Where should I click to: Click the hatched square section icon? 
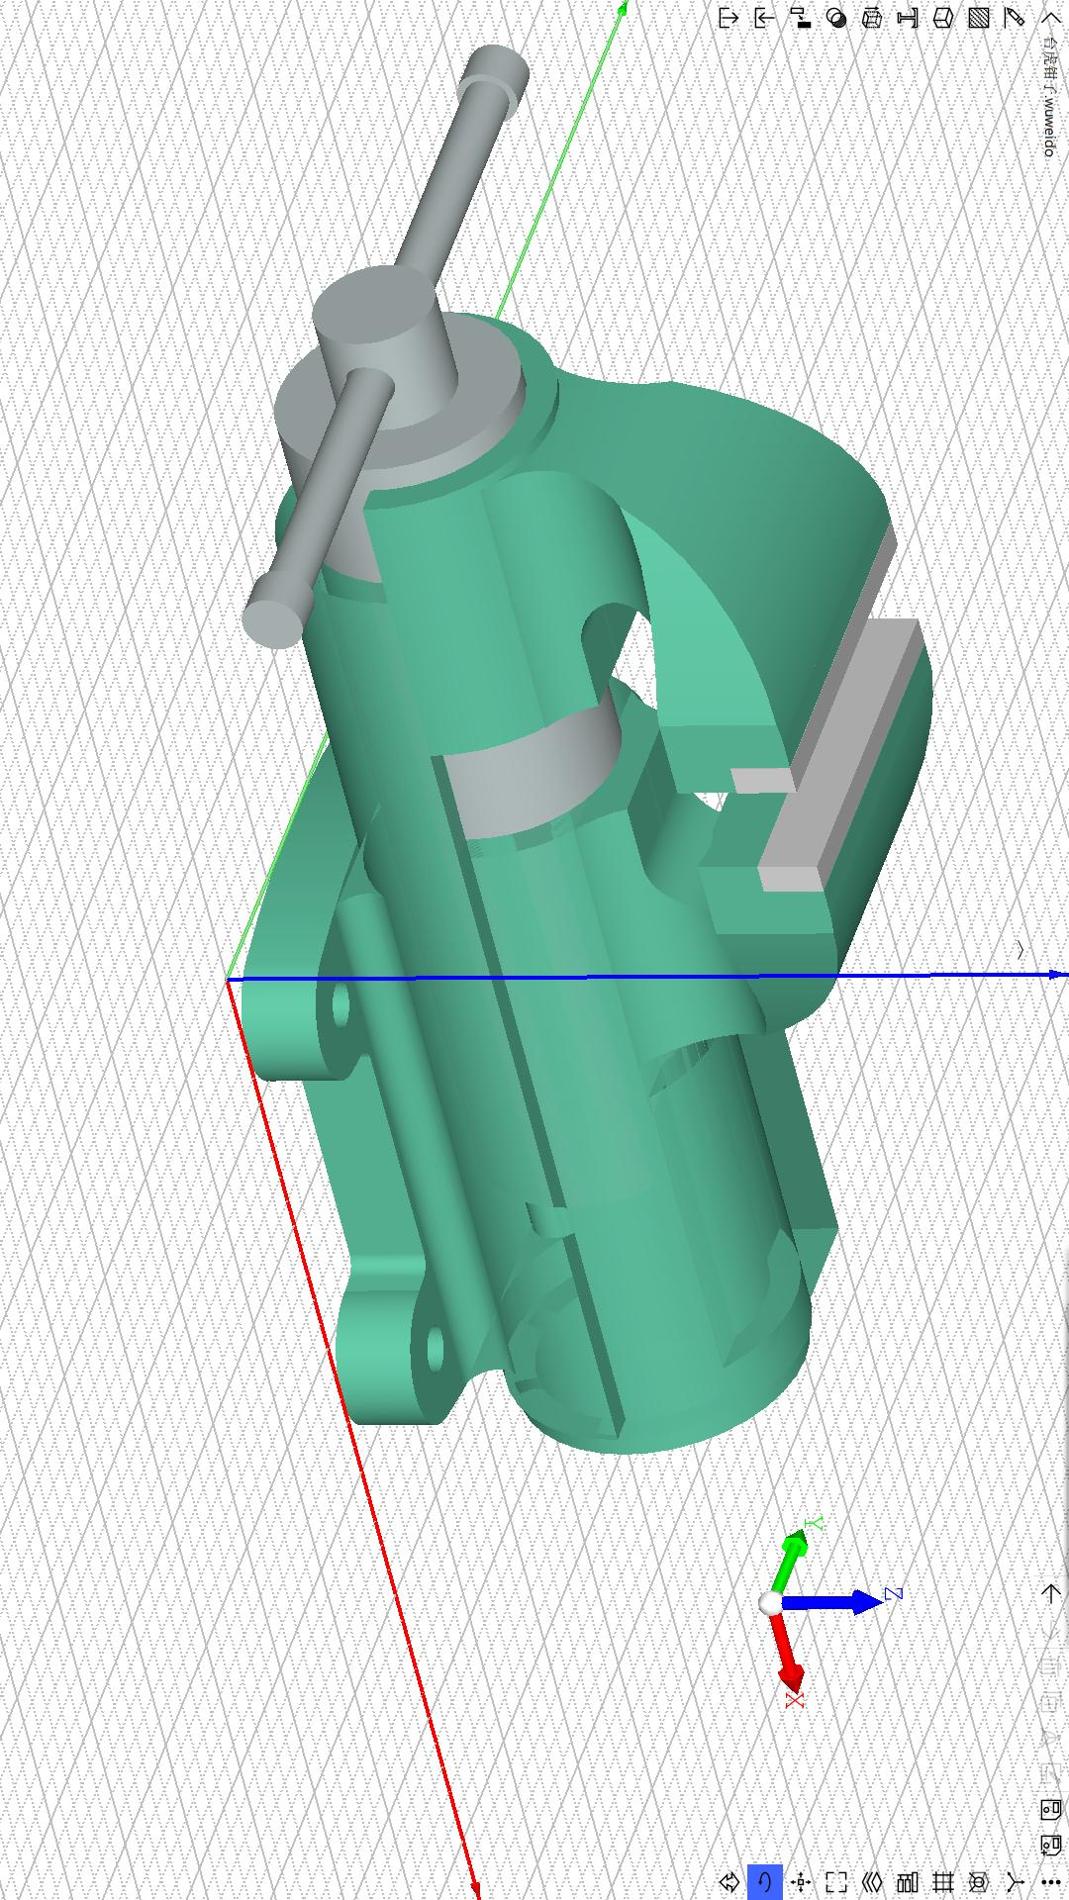[x=979, y=18]
